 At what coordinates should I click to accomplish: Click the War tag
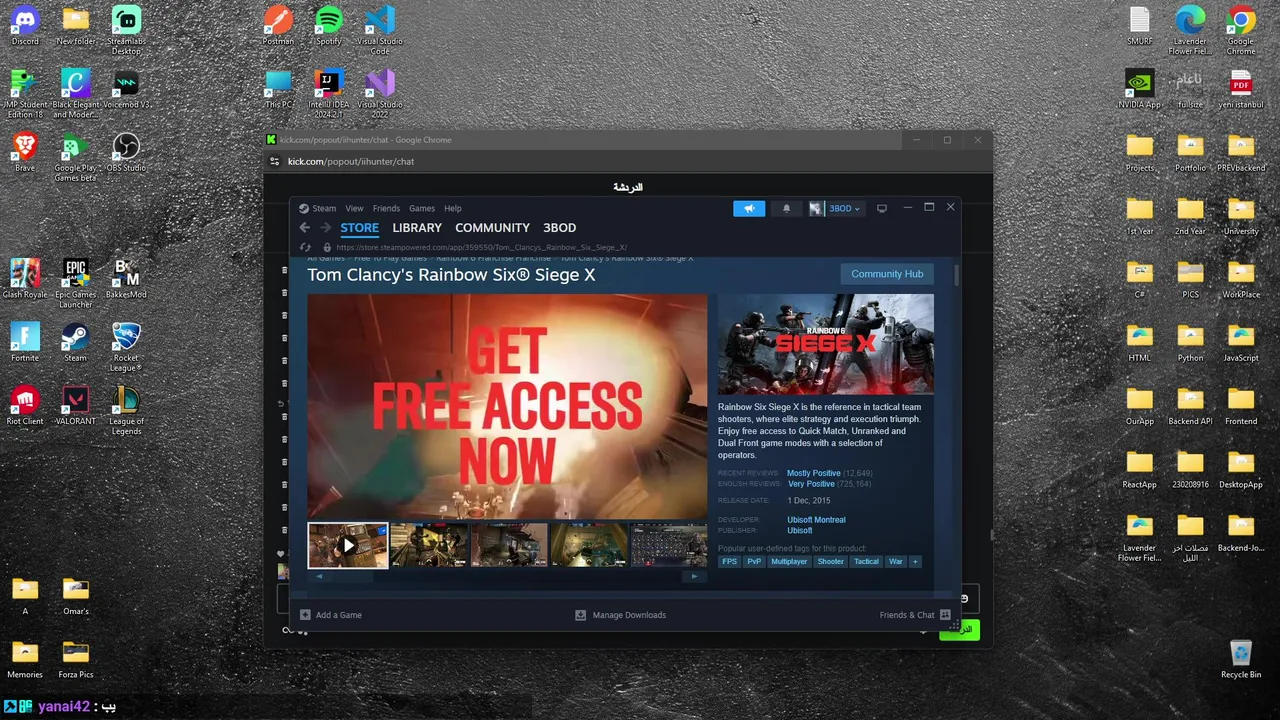tap(896, 562)
